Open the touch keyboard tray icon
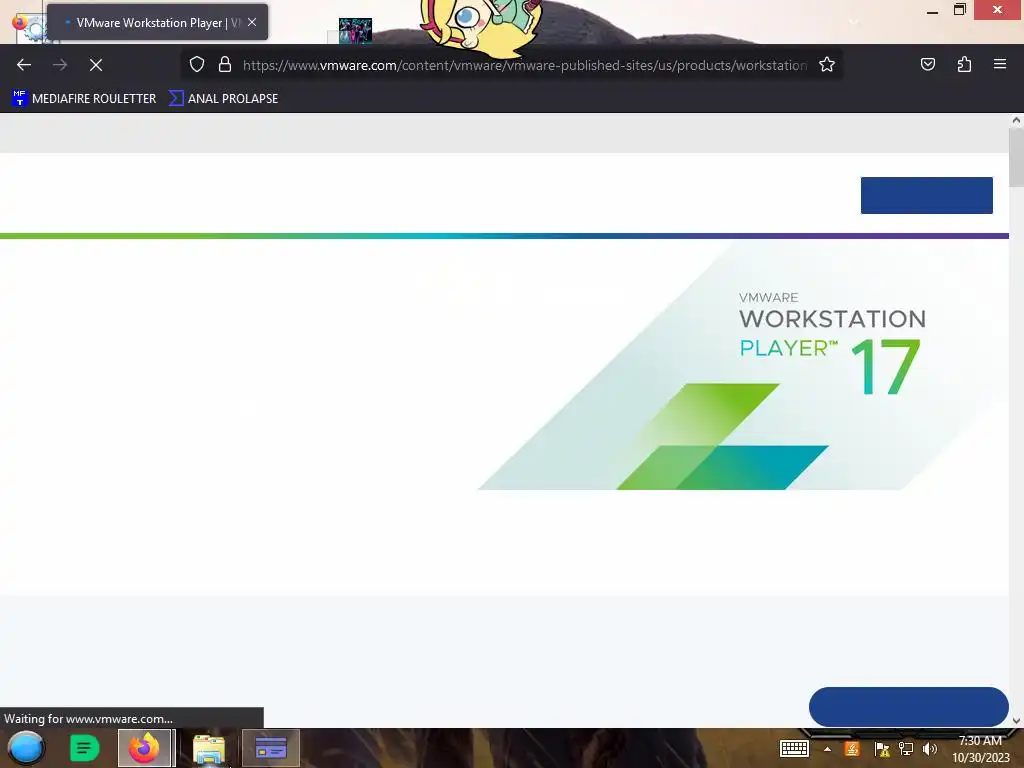Image resolution: width=1024 pixels, height=768 pixels. (794, 748)
